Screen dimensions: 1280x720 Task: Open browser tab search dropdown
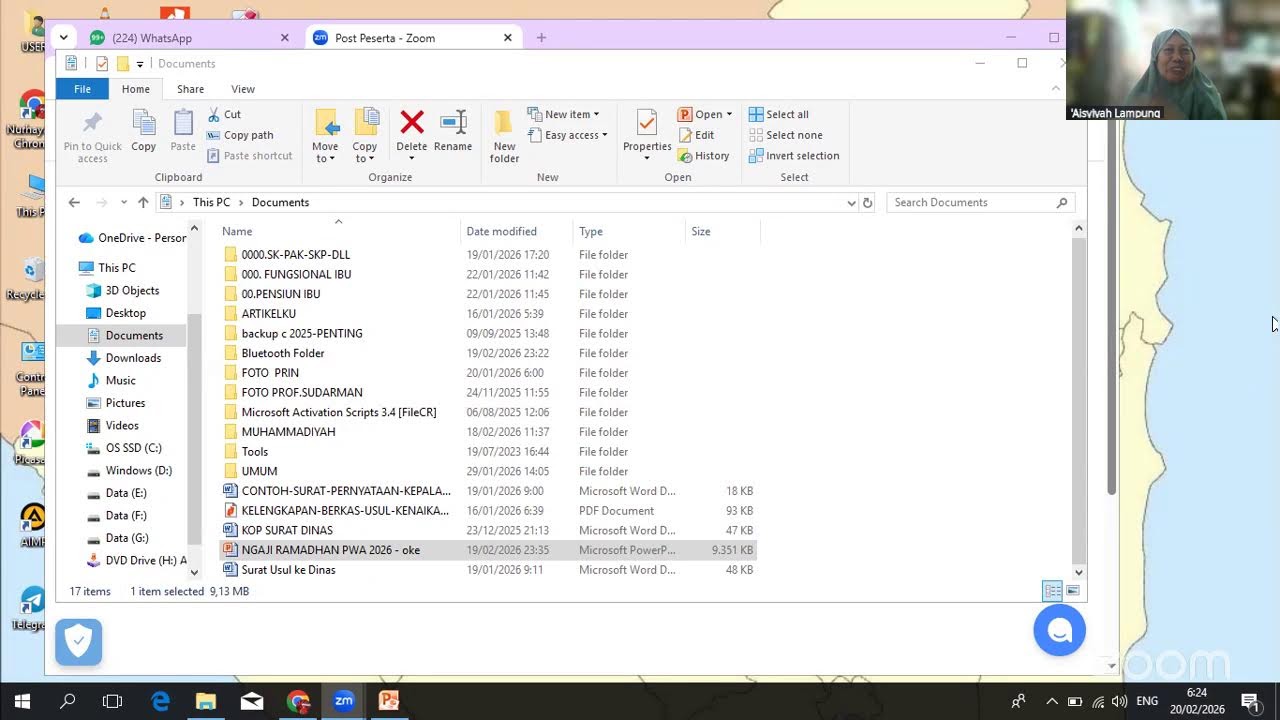pos(64,38)
